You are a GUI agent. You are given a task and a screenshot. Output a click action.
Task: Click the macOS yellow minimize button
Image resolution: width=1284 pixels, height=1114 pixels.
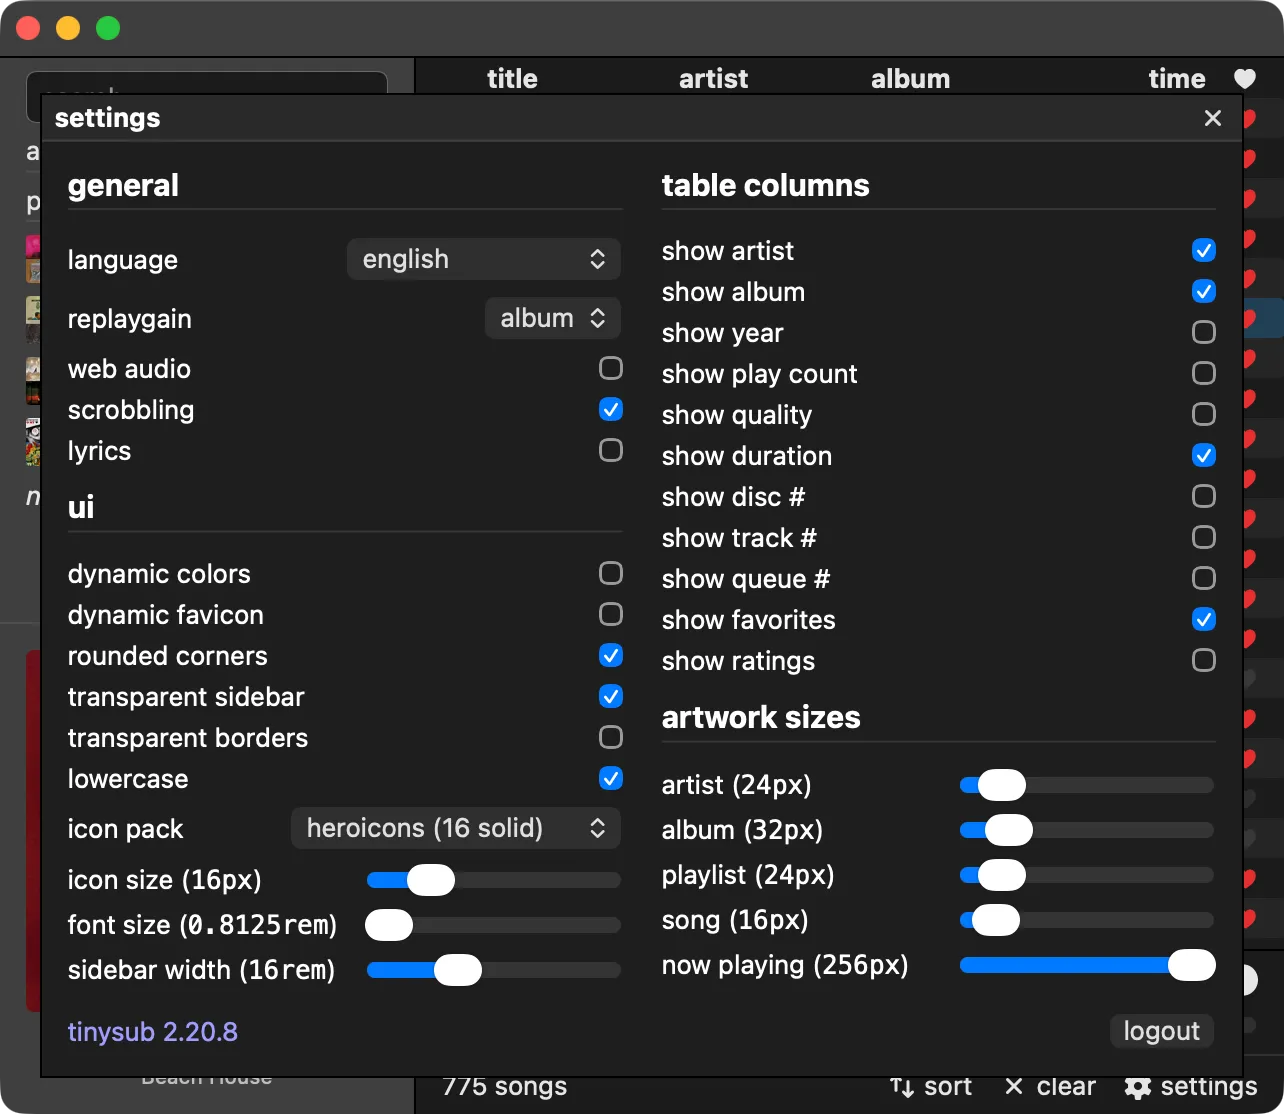(x=68, y=29)
